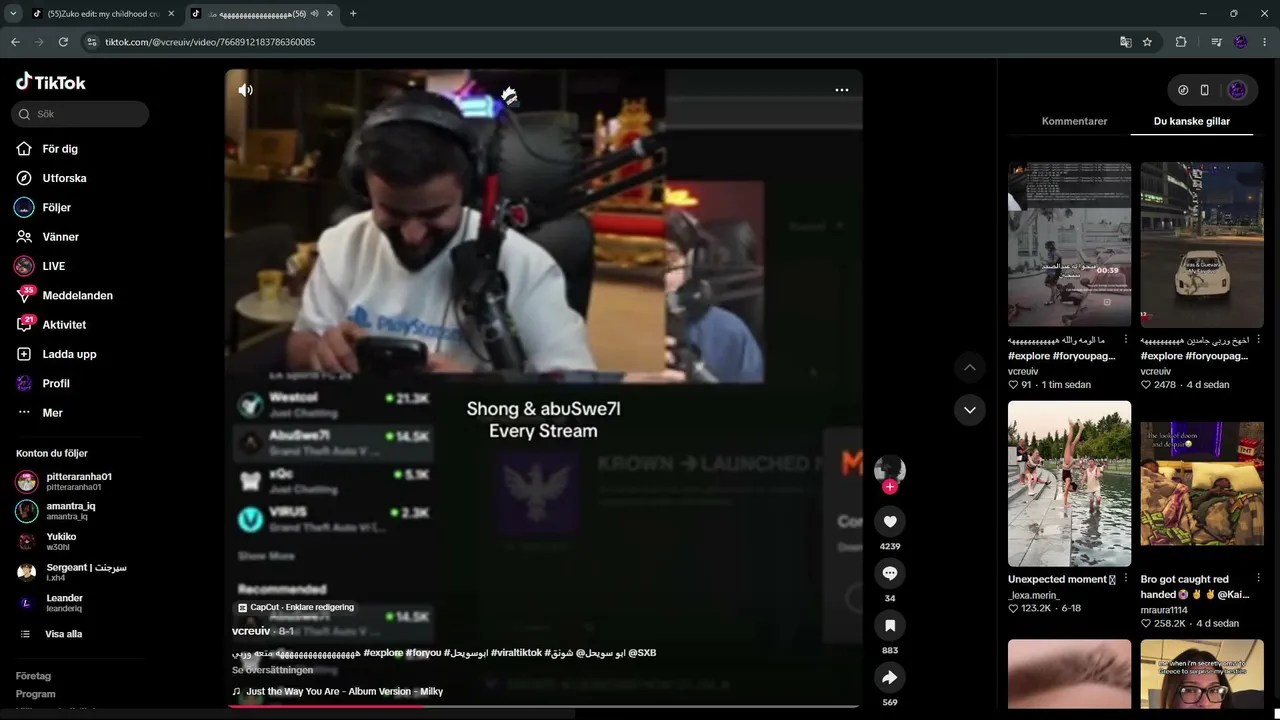Image resolution: width=1280 pixels, height=720 pixels.
Task: Open the För dig feed
Action: pos(60,149)
